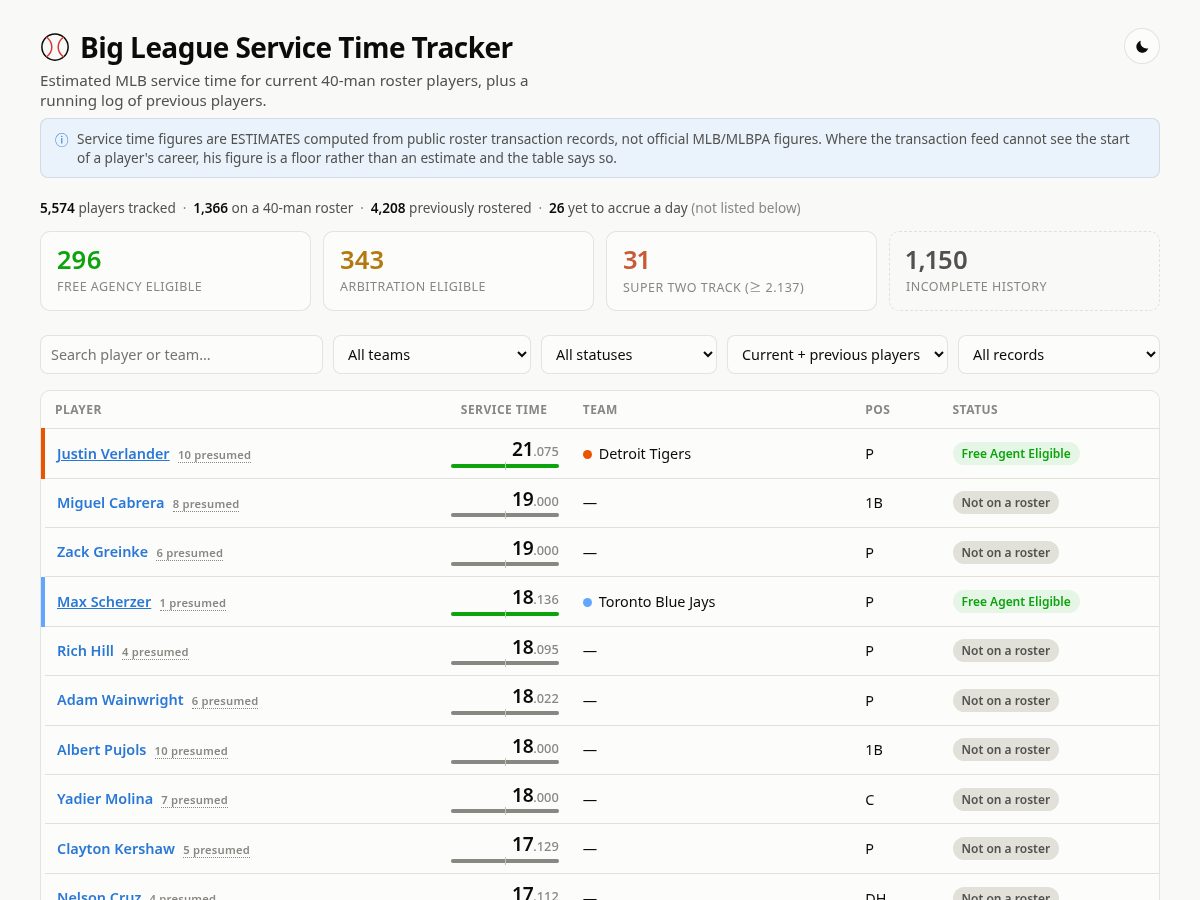Screen dimensions: 1200x900
Task: Click the '10 presumed' tag beside Justin Verlander
Action: (x=214, y=455)
